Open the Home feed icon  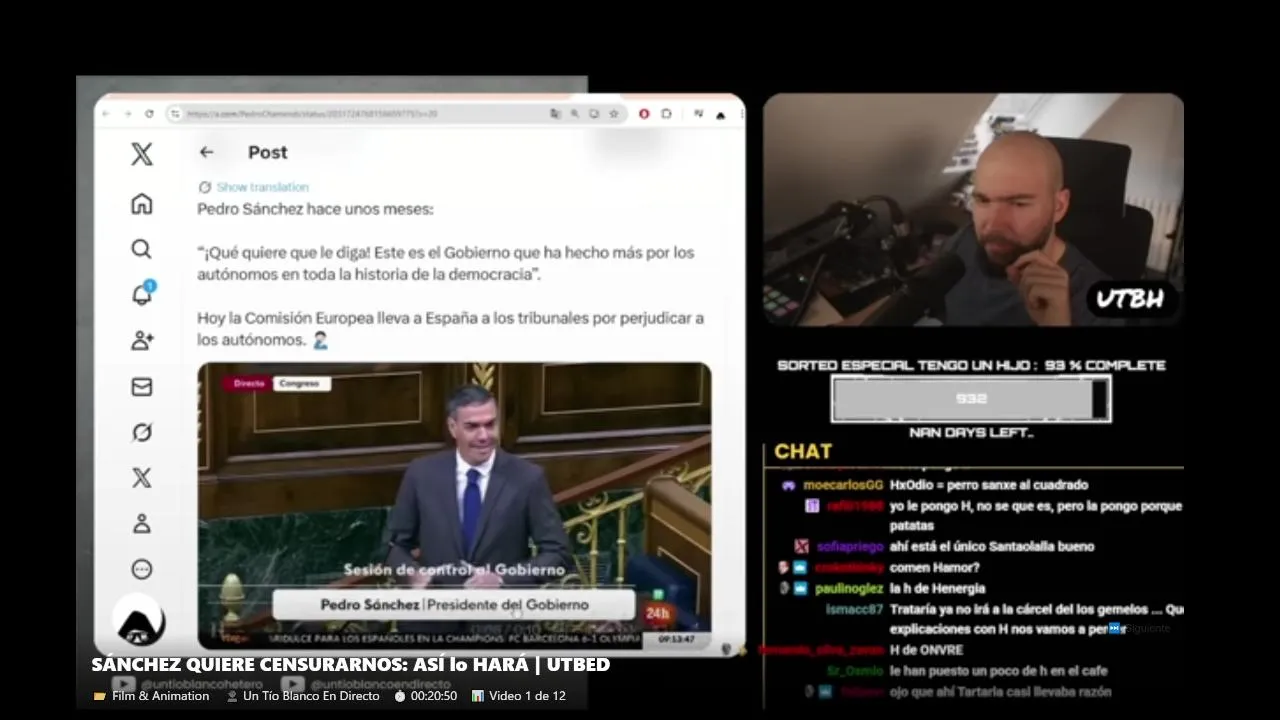point(141,204)
